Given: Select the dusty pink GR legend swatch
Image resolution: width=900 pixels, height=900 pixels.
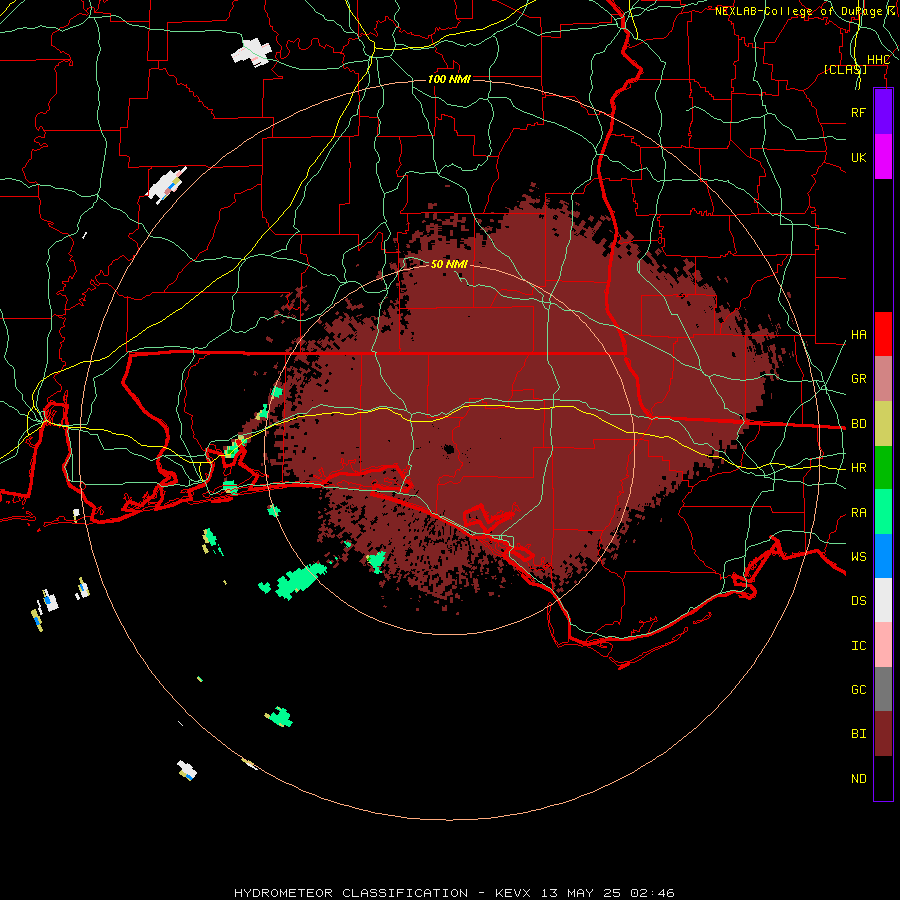Looking at the screenshot, I should click(x=883, y=378).
